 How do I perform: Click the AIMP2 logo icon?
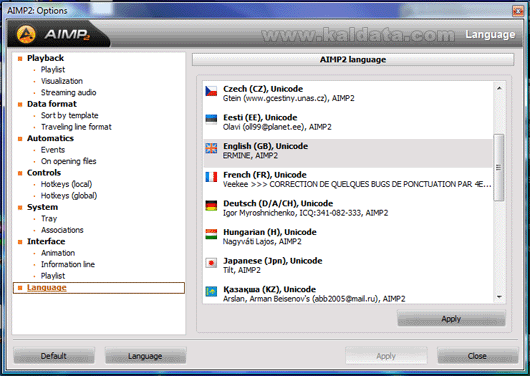26,34
